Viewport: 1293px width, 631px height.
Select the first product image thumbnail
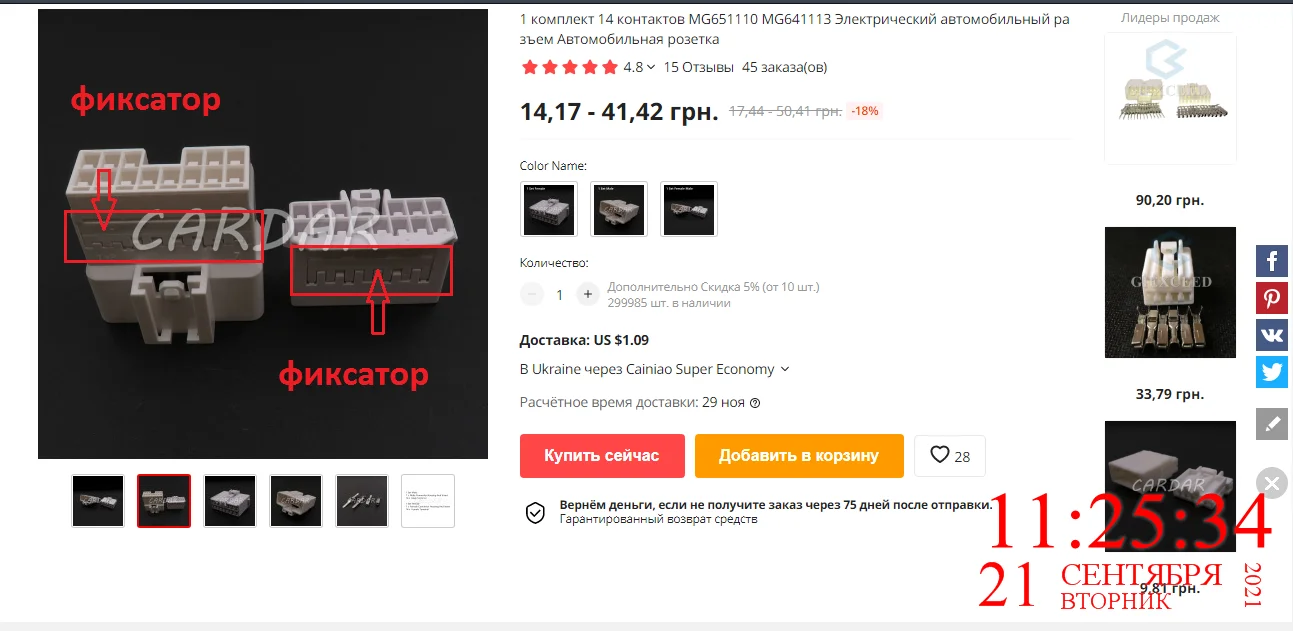(x=98, y=500)
